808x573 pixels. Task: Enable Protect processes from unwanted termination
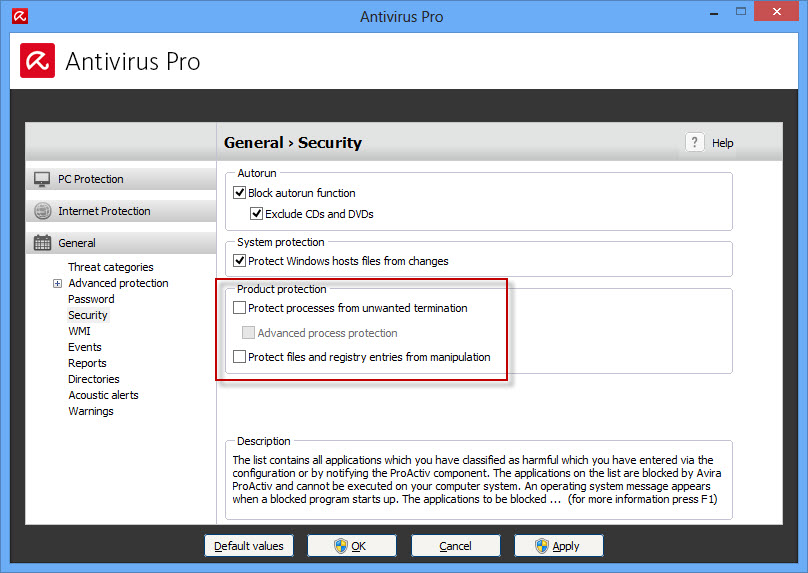[240, 308]
